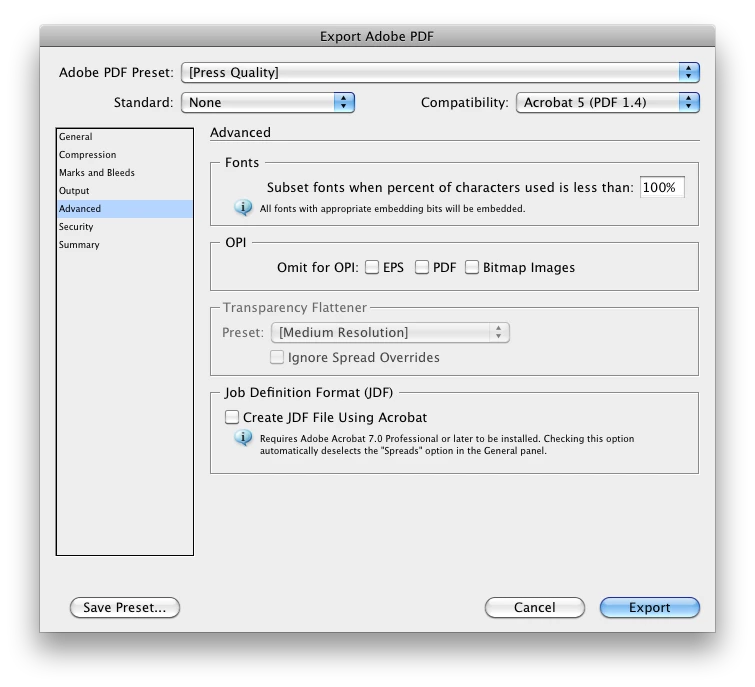Show the Summary panel

(x=125, y=245)
